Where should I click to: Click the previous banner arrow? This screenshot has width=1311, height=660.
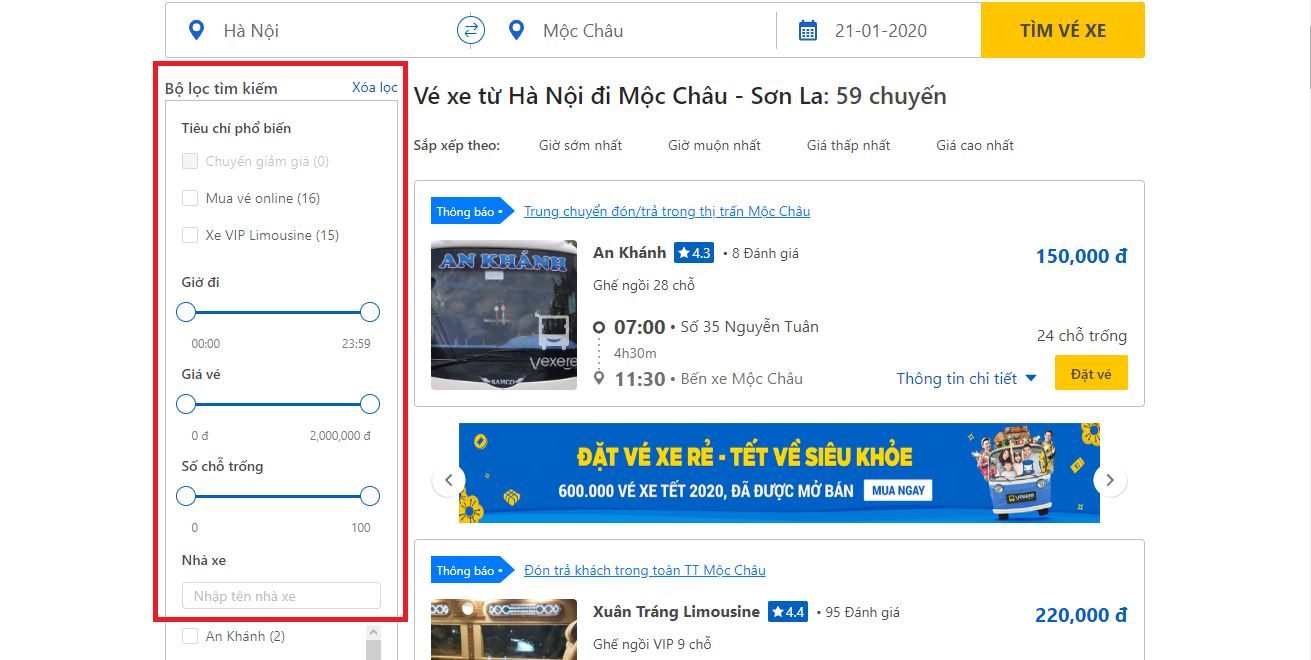pyautogui.click(x=448, y=480)
